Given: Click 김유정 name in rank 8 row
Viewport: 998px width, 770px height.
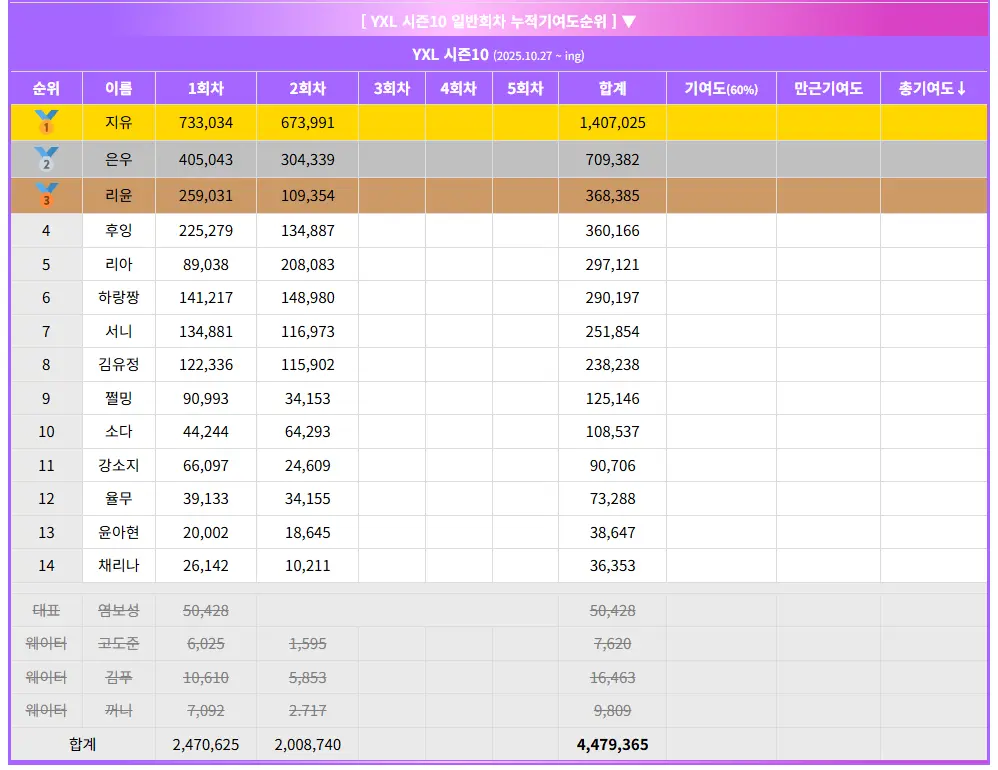Looking at the screenshot, I should point(119,365).
